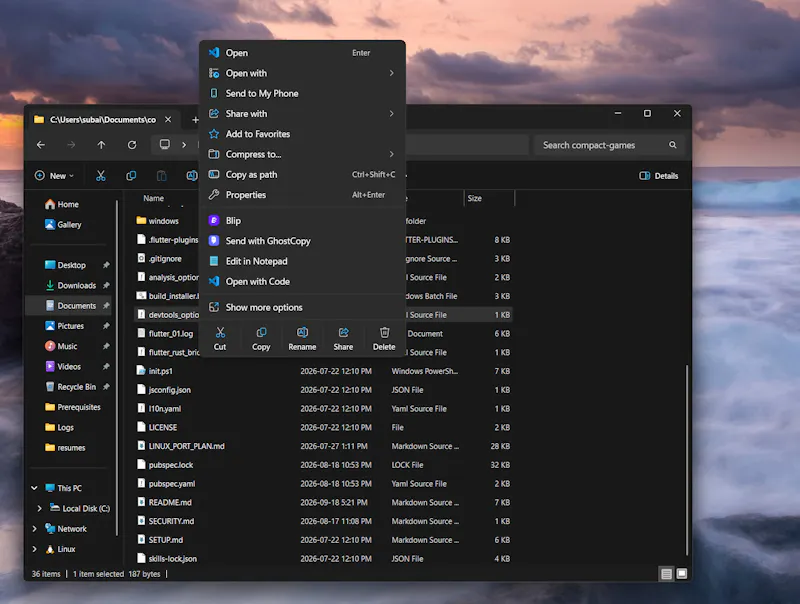Select the skills-lock.json file
Screen dimensions: 800x604
(x=323, y=559)
